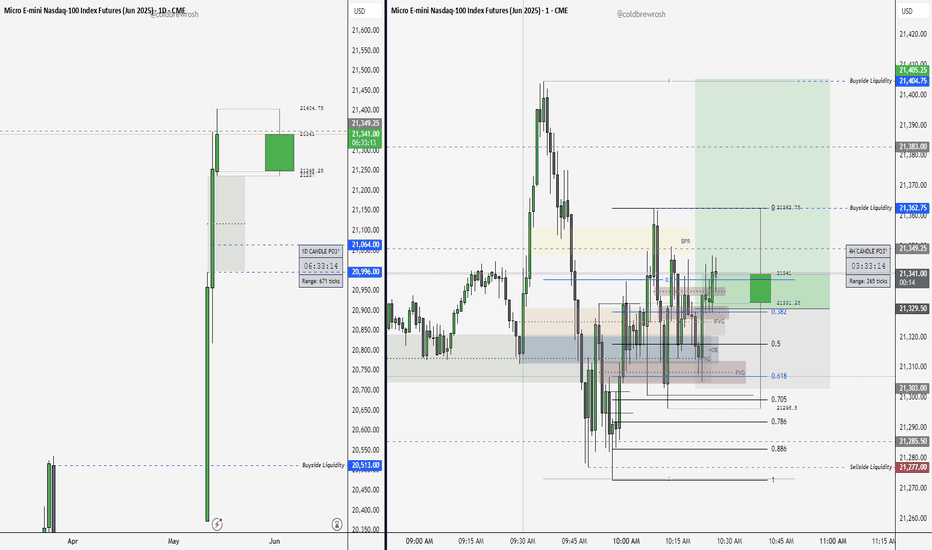Click Buyside Liquidity label beside 21,362.75
This screenshot has width=932, height=550.
pyautogui.click(x=871, y=208)
